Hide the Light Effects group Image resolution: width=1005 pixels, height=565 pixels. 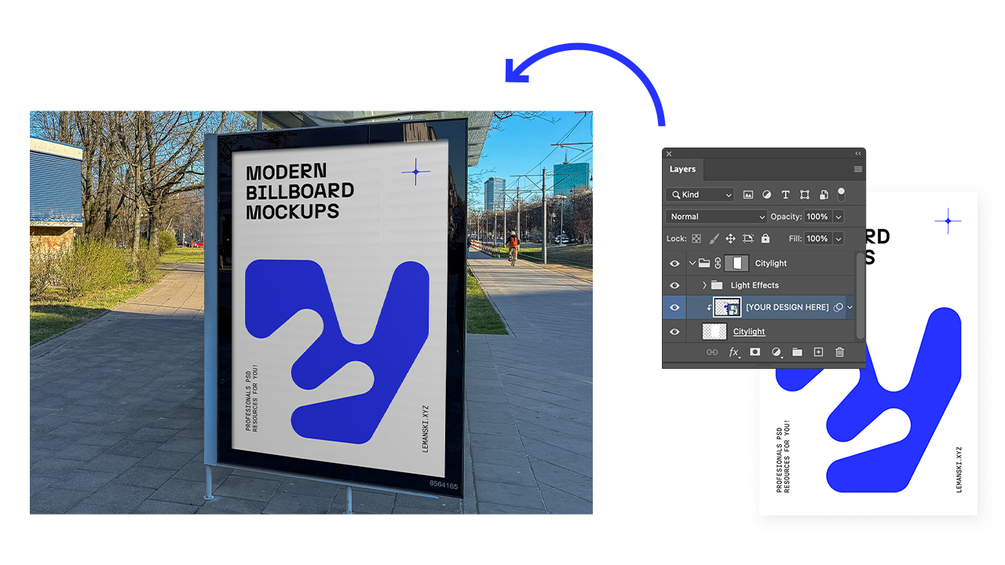(x=674, y=285)
